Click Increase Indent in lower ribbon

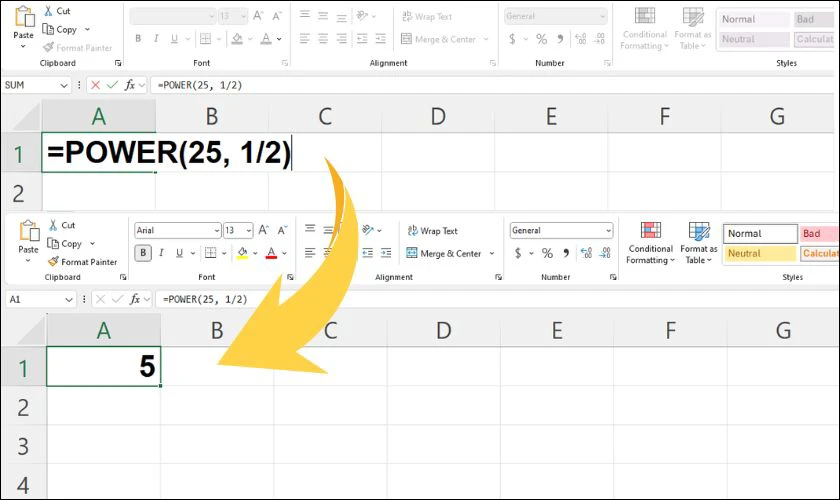386,252
